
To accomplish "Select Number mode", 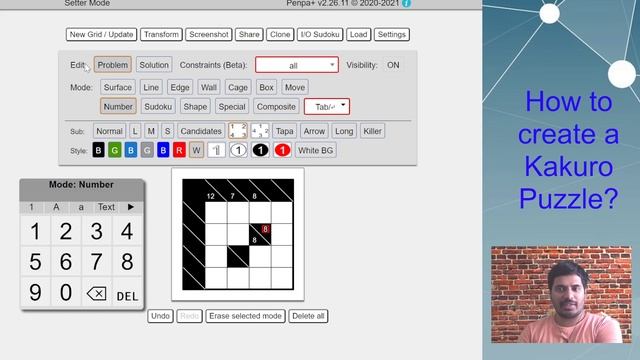I will coord(118,106).
